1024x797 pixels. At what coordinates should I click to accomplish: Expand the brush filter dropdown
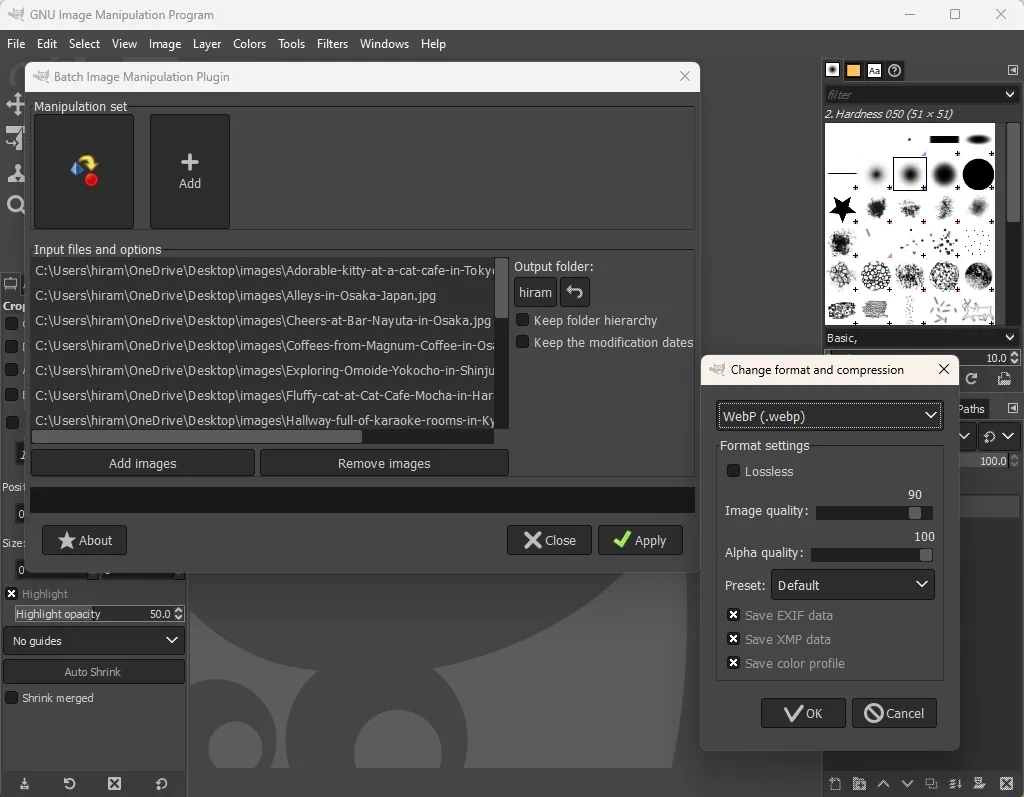click(x=1010, y=95)
